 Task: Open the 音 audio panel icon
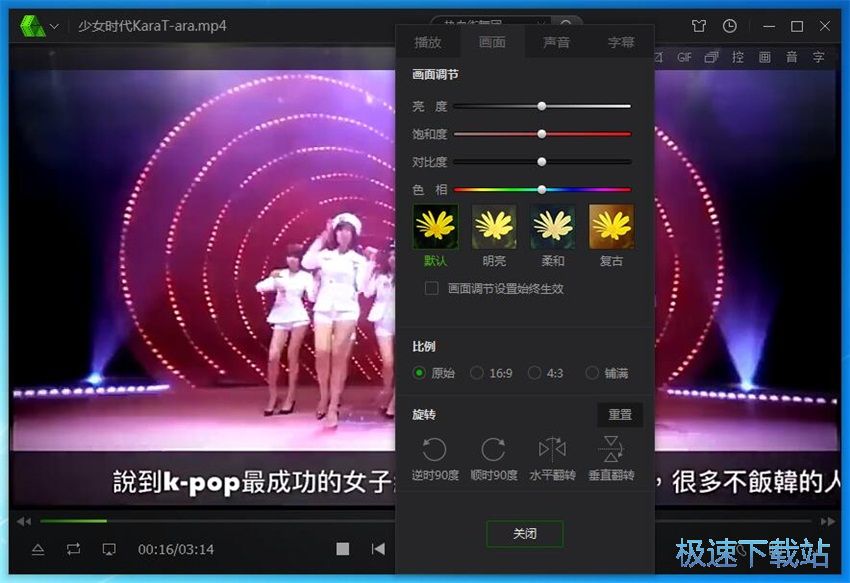(x=791, y=57)
